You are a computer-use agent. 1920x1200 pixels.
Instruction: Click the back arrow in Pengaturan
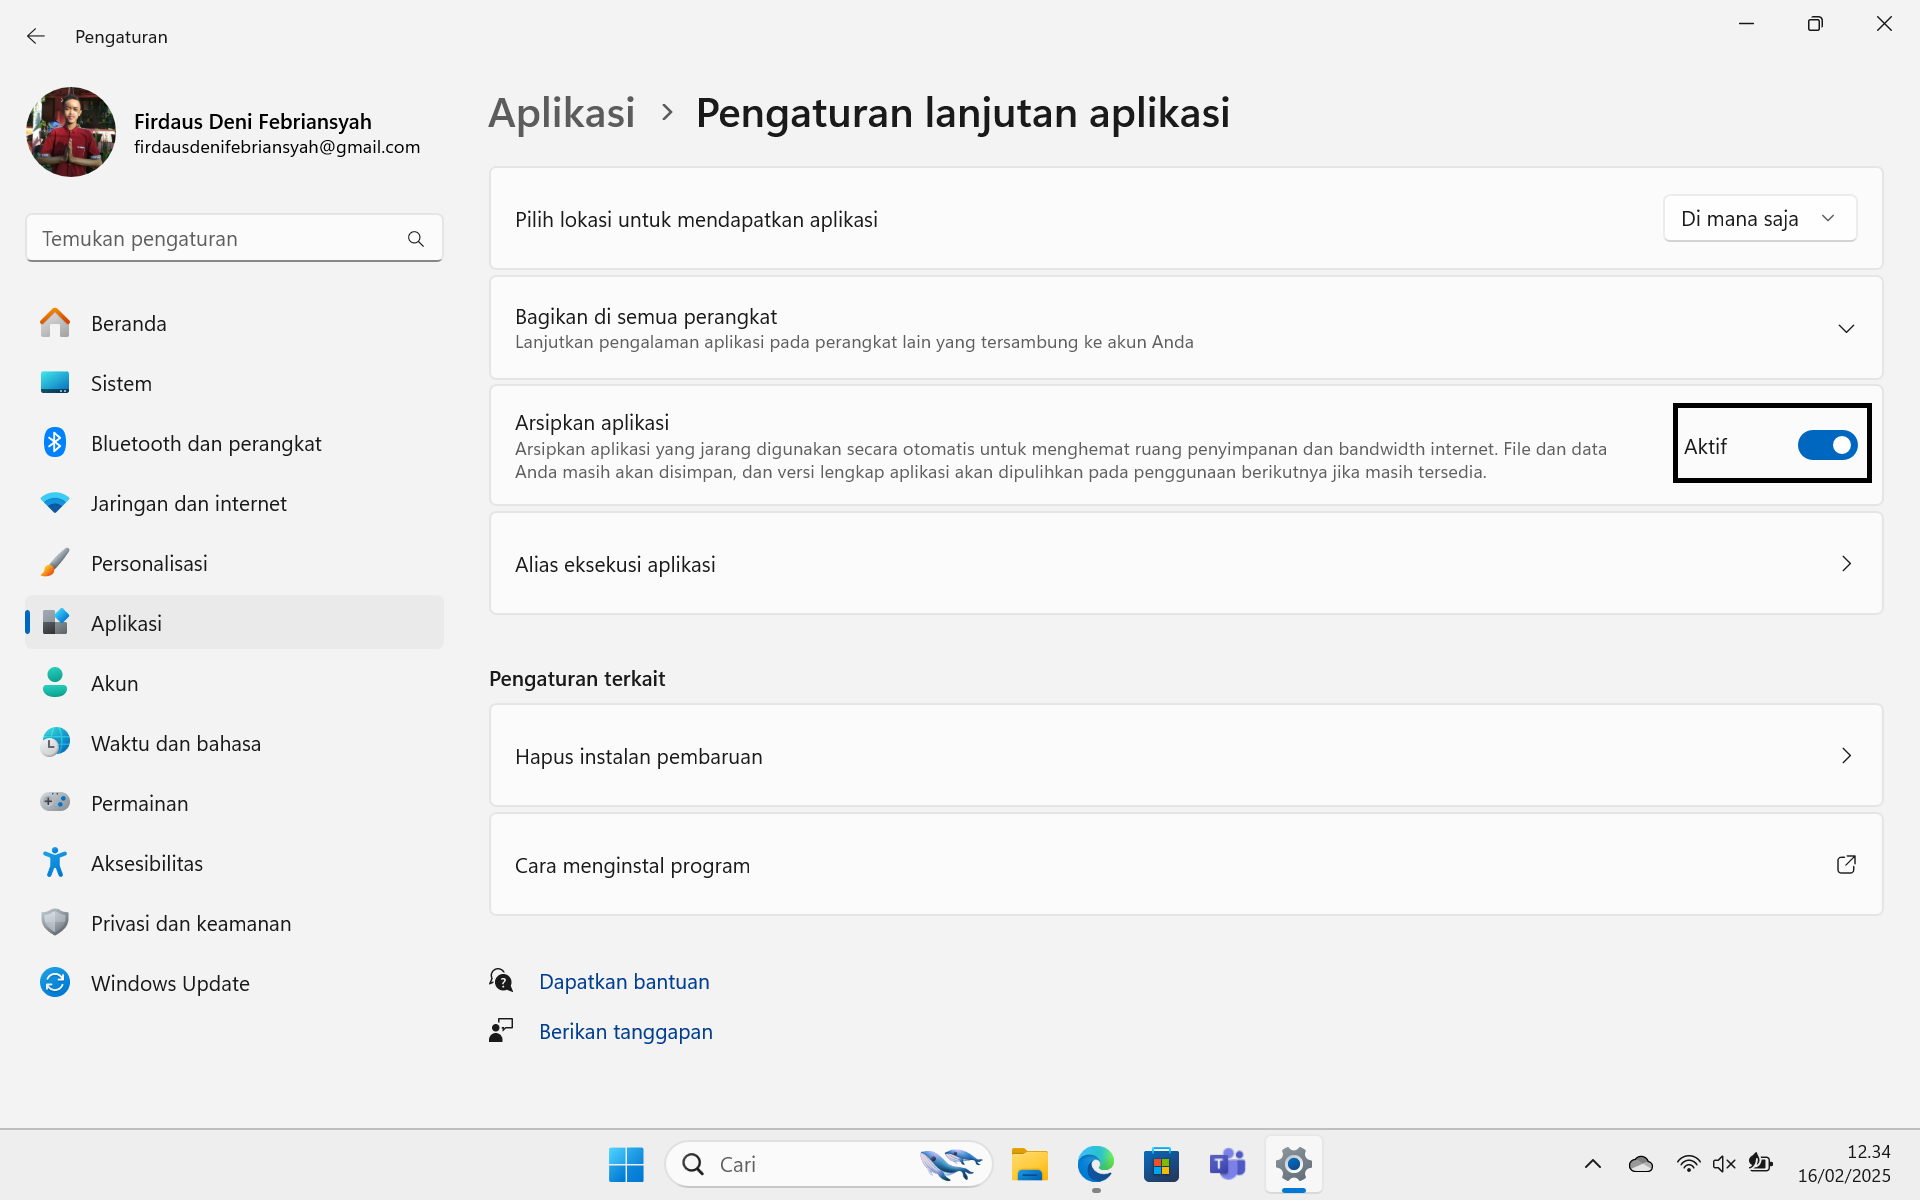coord(36,36)
